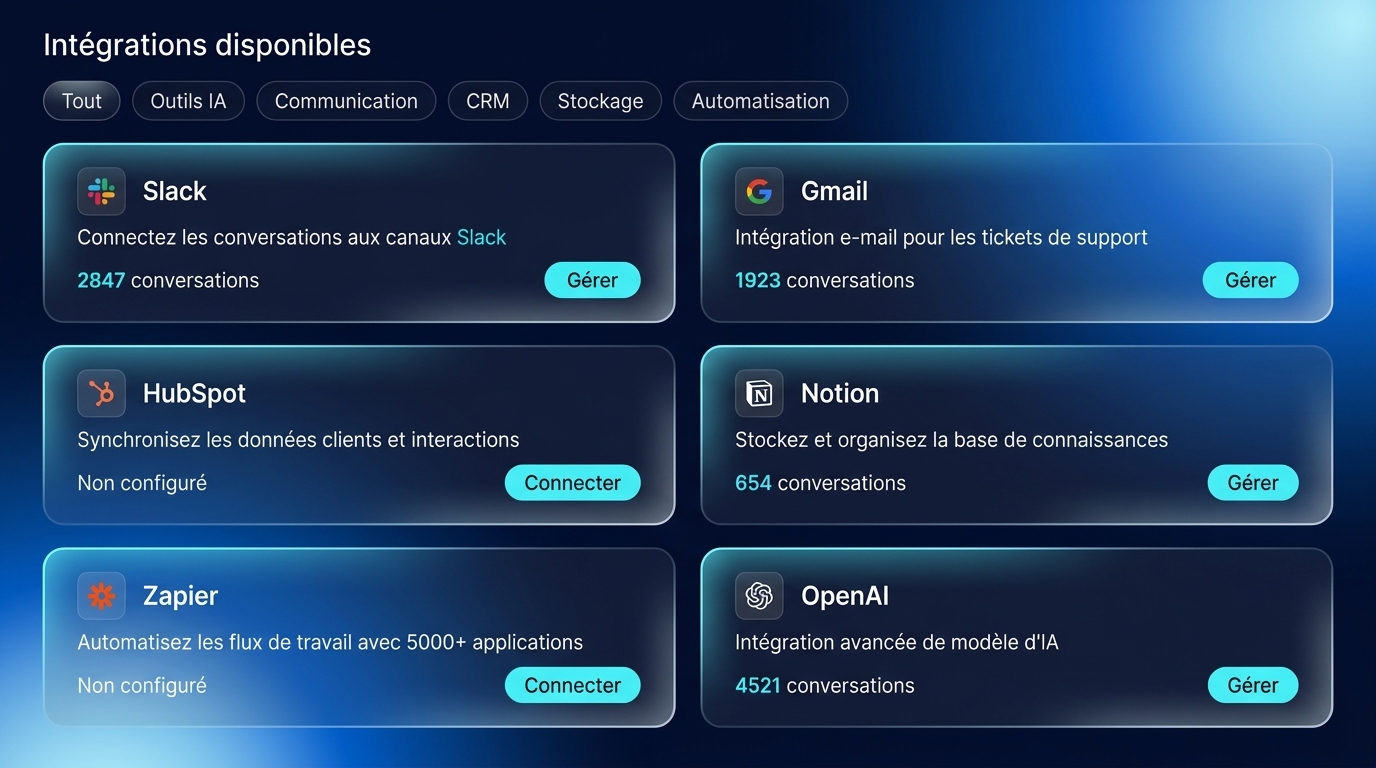Manage the OpenAI integration
1376x768 pixels.
point(1253,685)
